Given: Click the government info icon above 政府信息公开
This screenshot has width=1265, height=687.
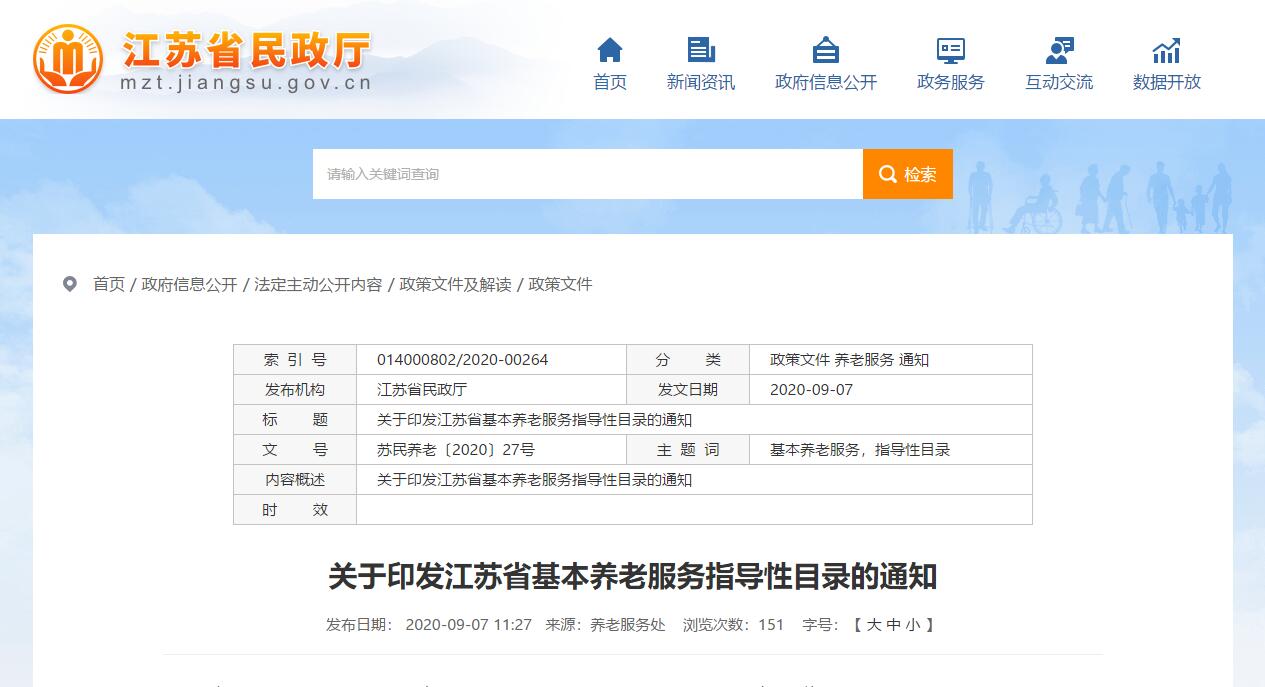Looking at the screenshot, I should click(x=826, y=50).
